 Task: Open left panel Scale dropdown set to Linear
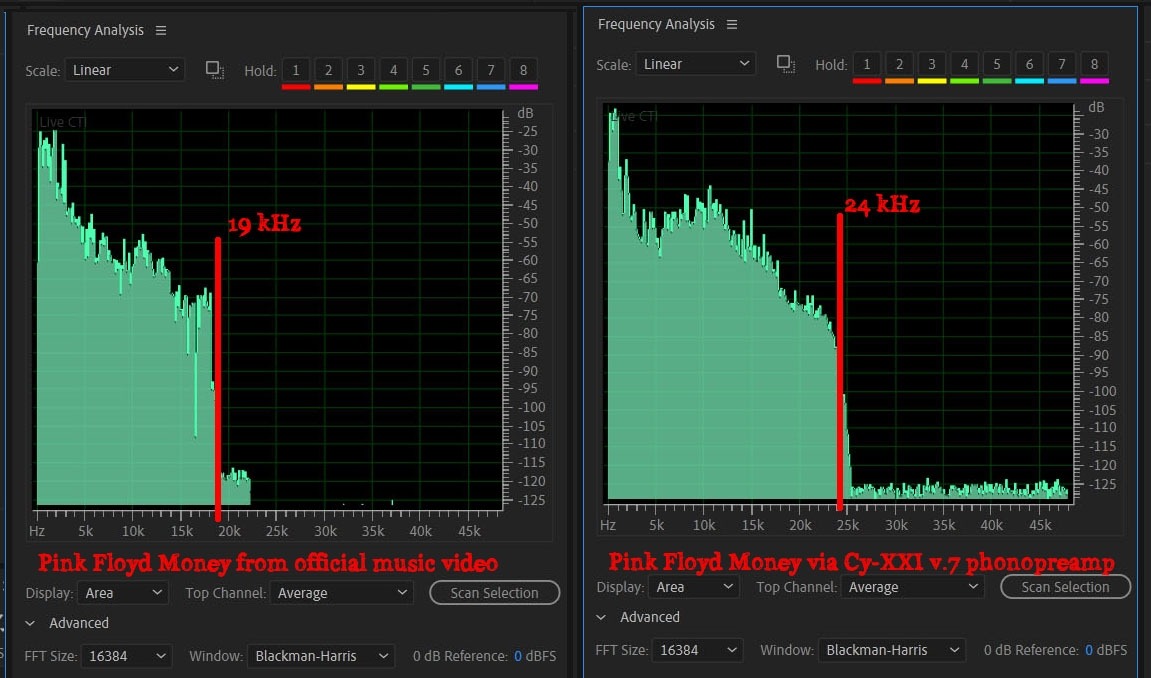tap(125, 70)
